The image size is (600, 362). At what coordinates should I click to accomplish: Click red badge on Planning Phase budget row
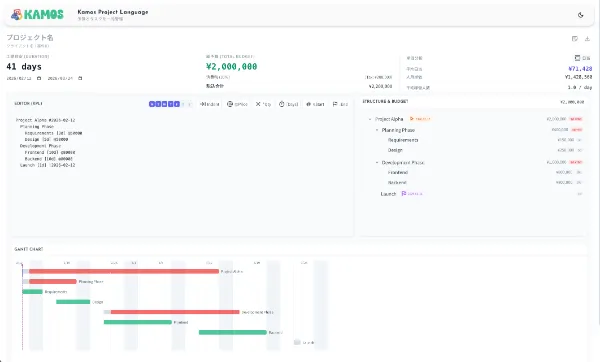pyautogui.click(x=577, y=130)
